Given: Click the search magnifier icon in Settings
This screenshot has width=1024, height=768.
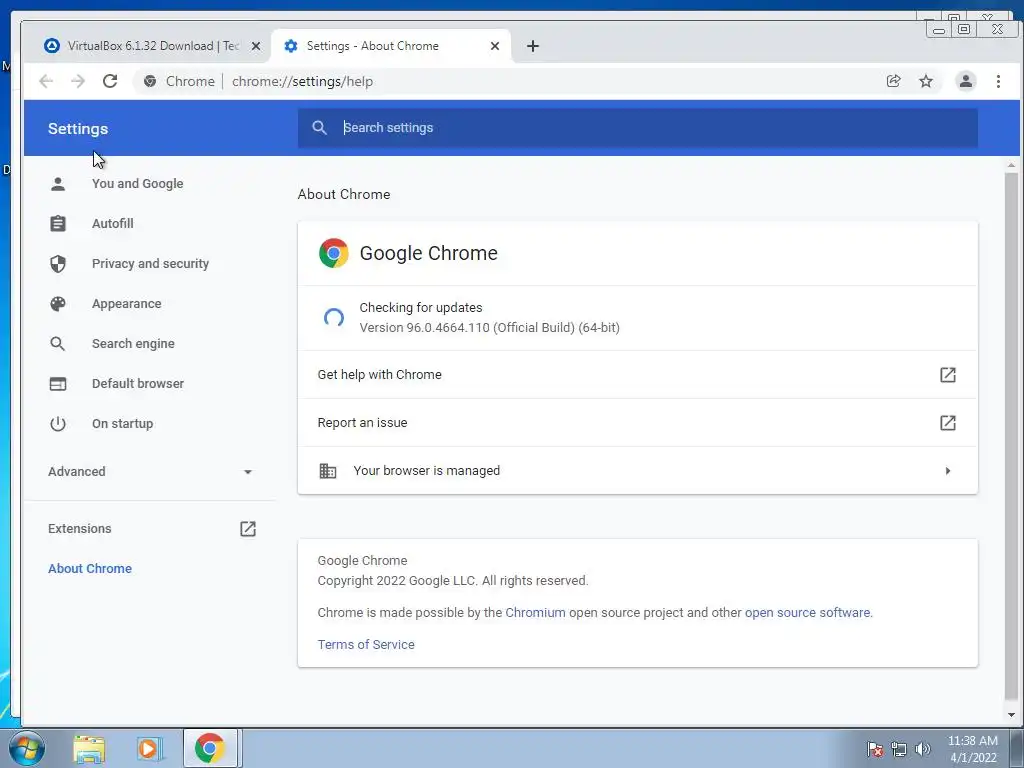Looking at the screenshot, I should 319,127.
